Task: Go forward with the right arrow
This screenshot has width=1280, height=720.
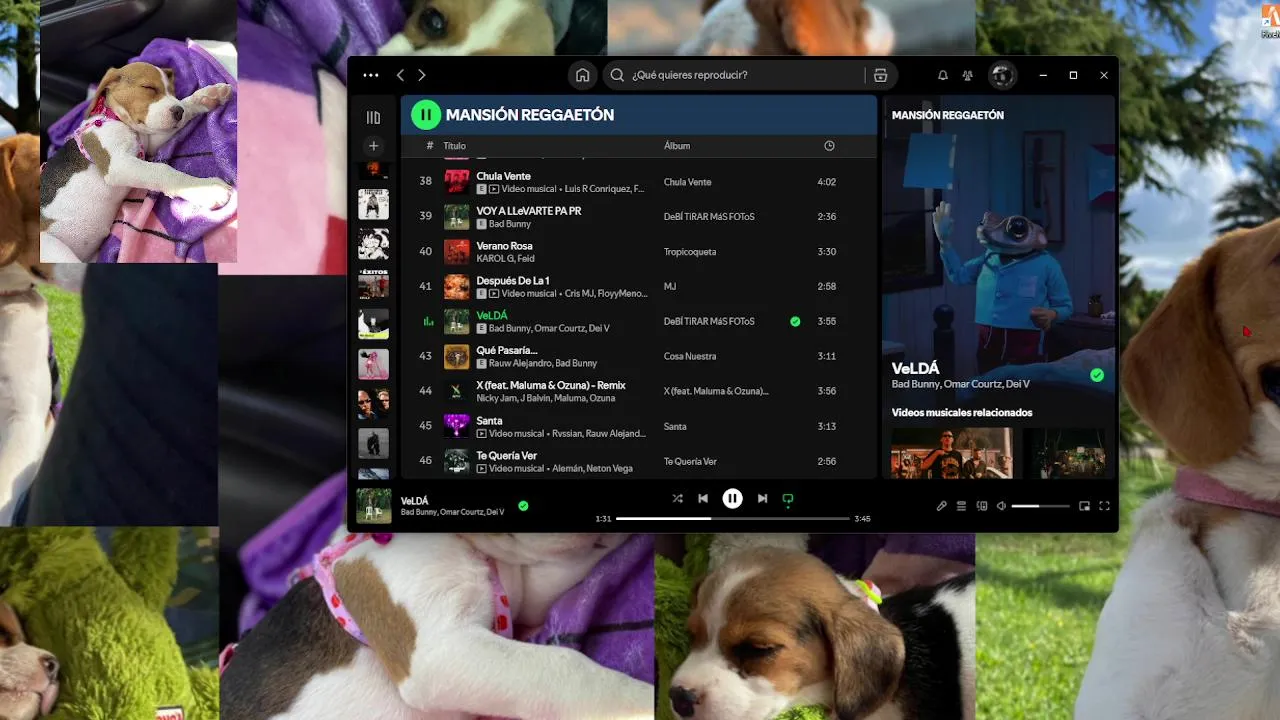Action: (421, 75)
